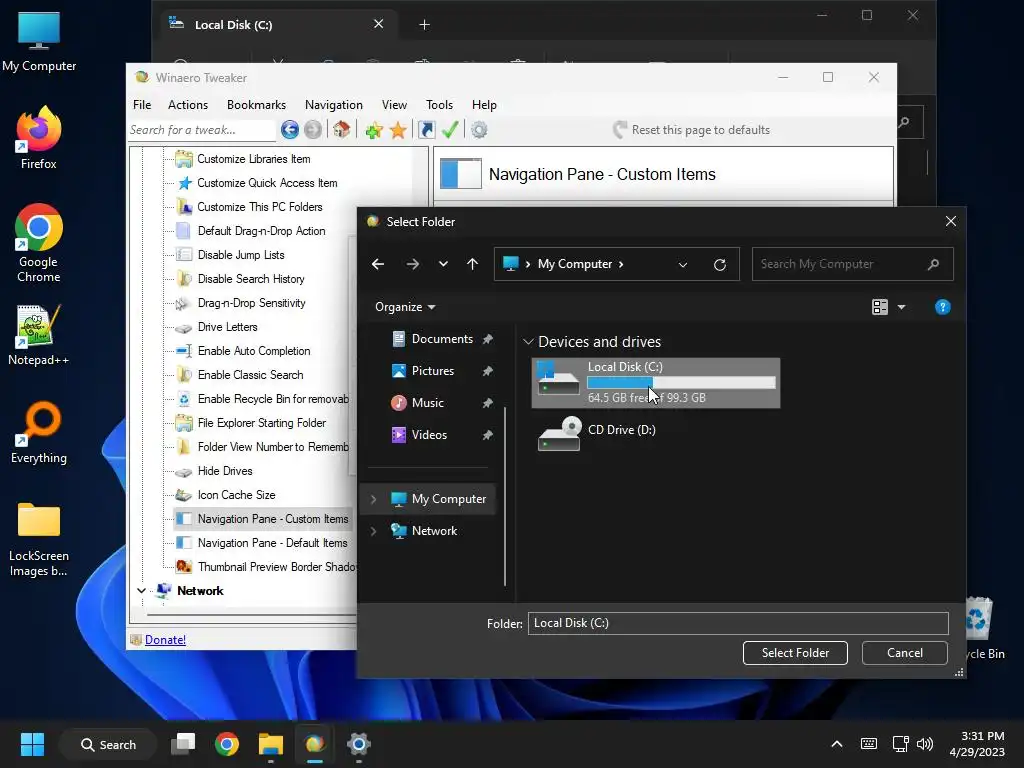Go to Winaero Tweaker home page icon
The height and width of the screenshot is (768, 1024).
[342, 130]
